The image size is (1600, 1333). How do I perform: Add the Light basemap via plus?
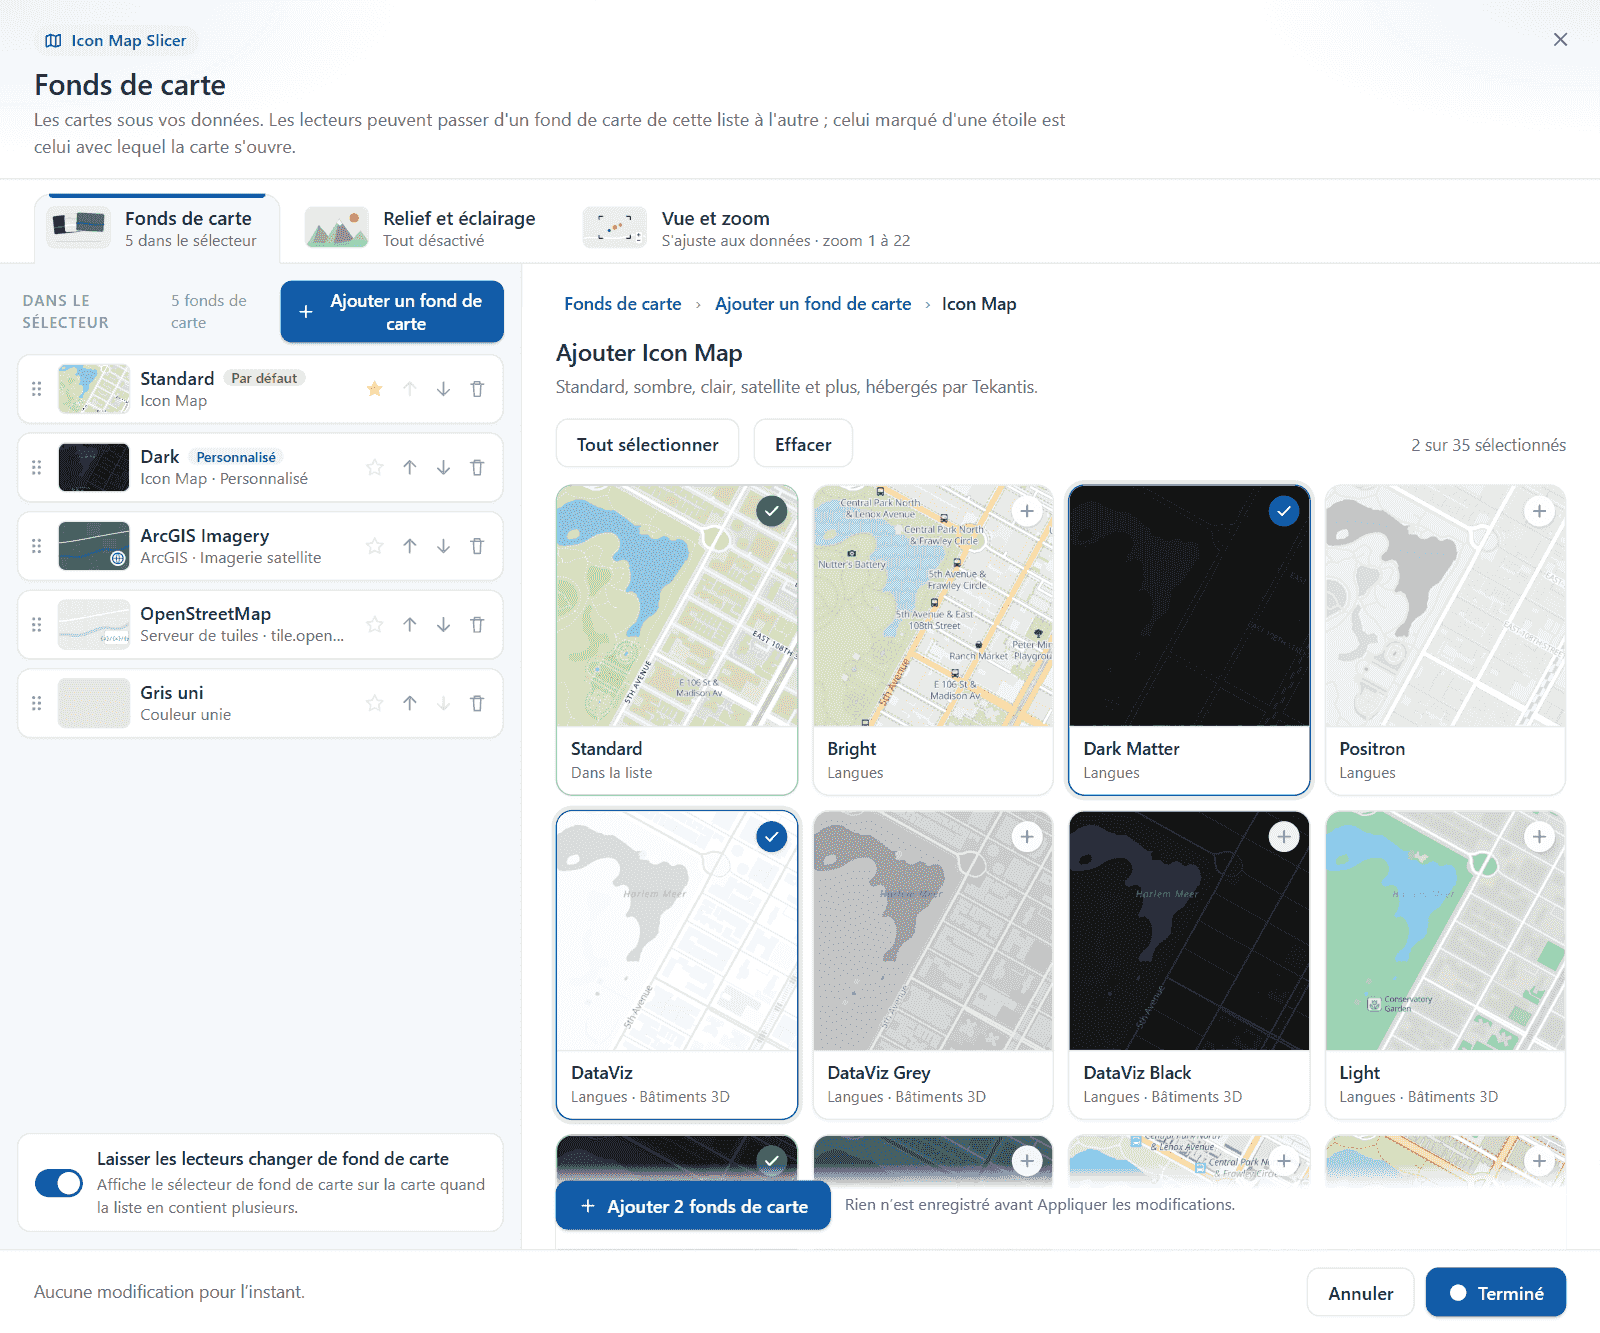coord(1539,837)
